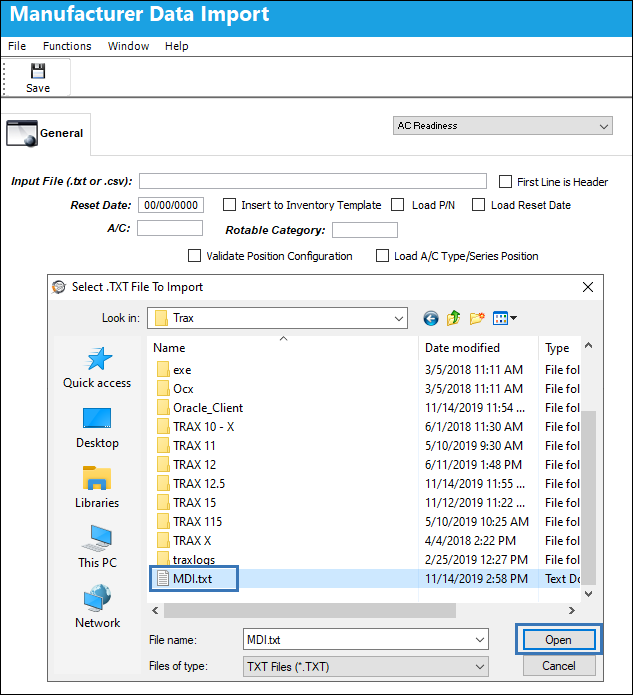Click the vertical scrollbar thumb in file list
The width and height of the screenshot is (633, 695).
click(x=588, y=497)
